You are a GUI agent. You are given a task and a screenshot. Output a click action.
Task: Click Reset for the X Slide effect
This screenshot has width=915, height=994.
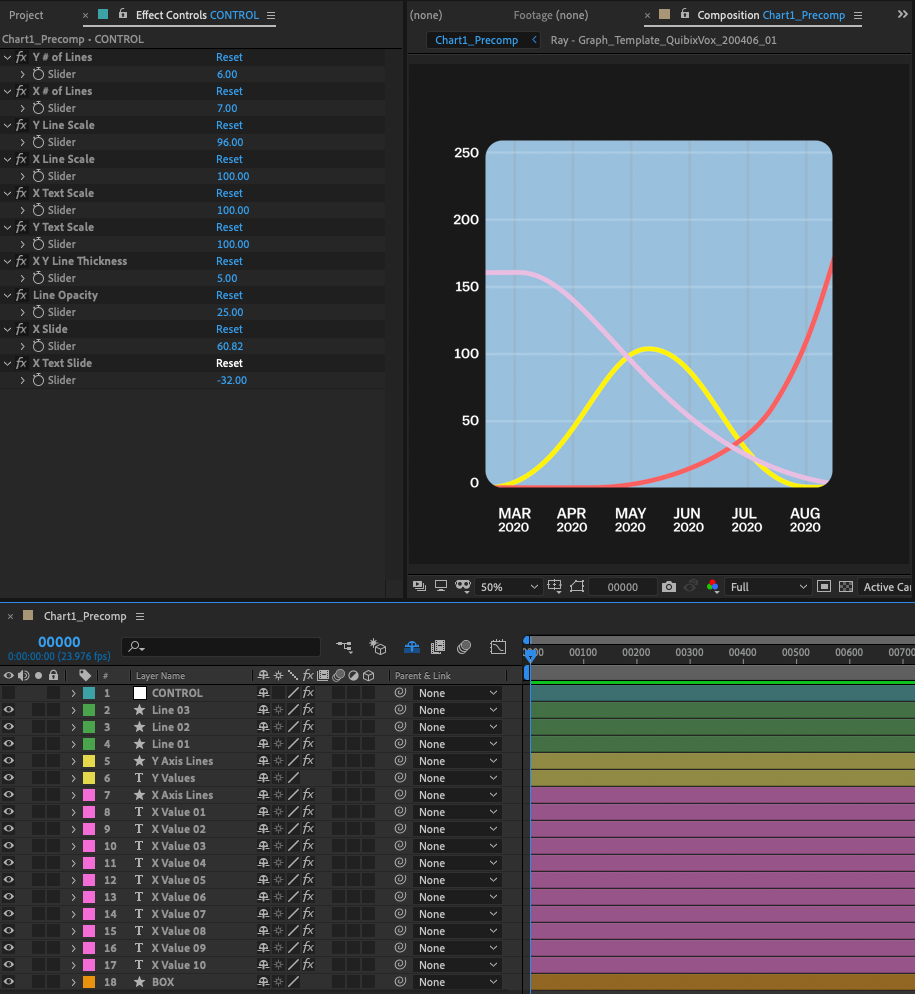[229, 329]
